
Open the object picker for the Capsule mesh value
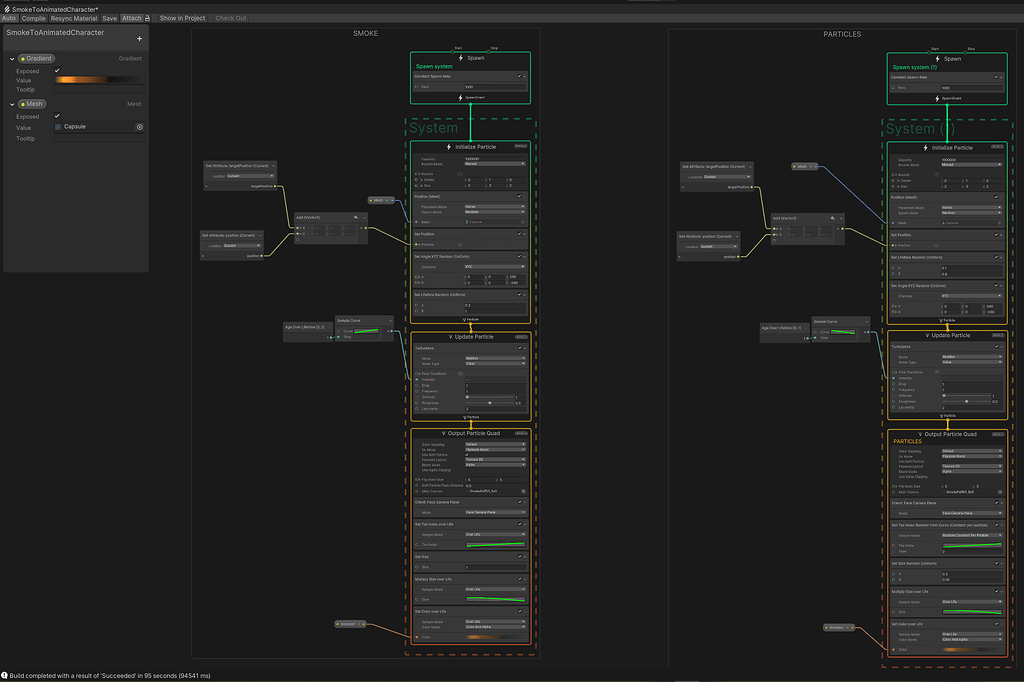[139, 127]
